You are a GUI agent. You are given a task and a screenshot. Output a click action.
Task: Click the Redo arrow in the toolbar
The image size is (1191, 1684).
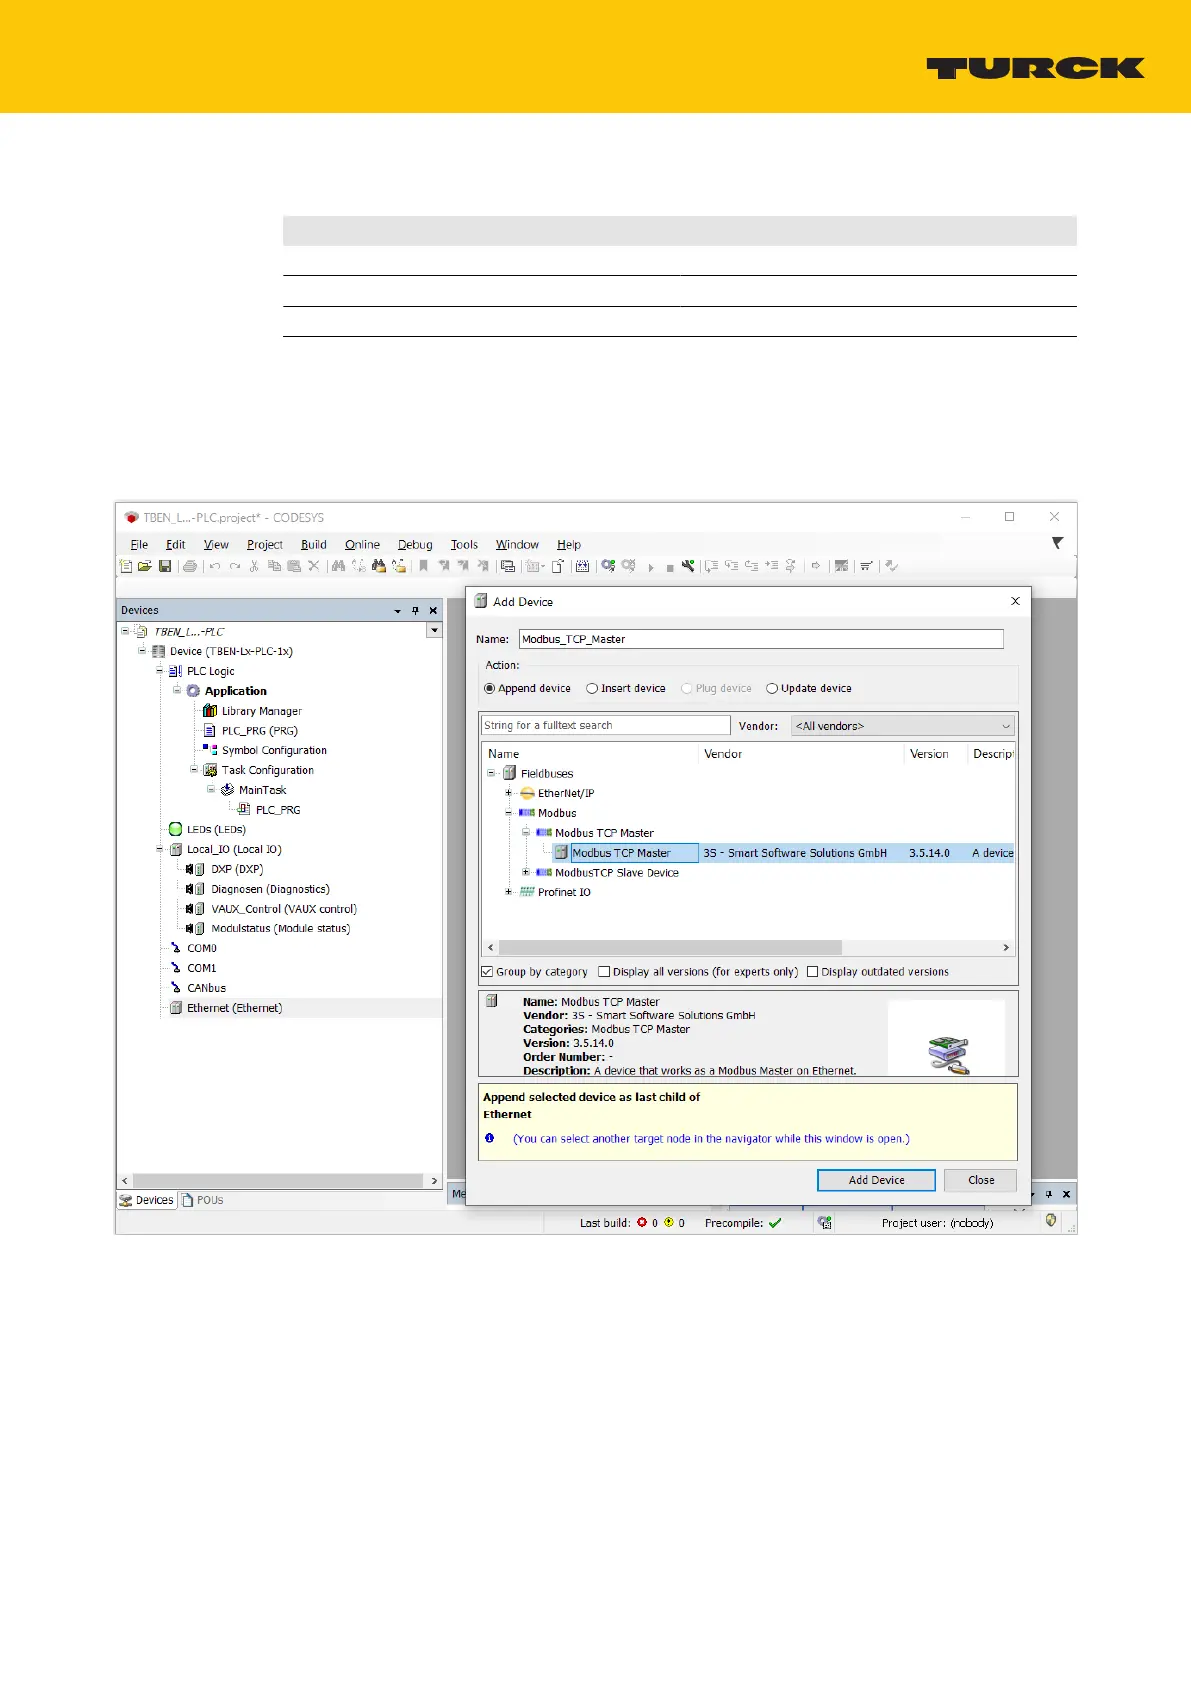[x=235, y=566]
